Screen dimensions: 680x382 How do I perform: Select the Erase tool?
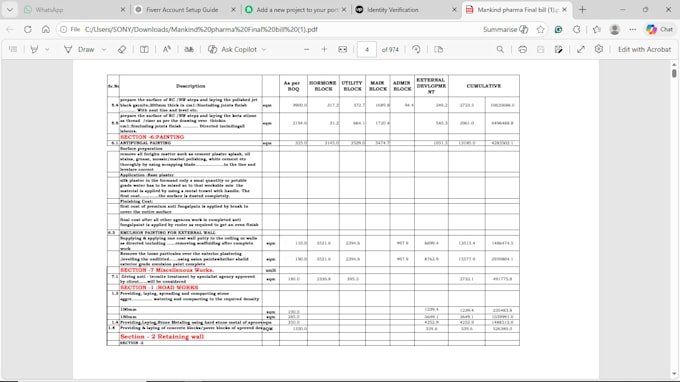122,49
